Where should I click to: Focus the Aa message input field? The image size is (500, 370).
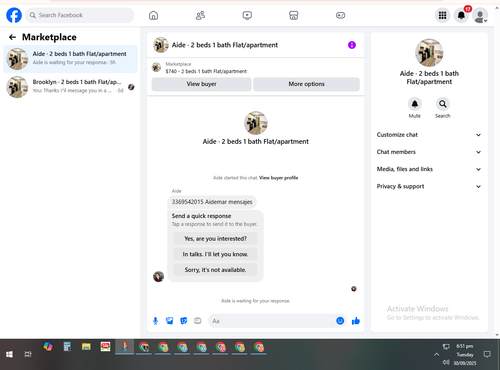click(x=272, y=321)
